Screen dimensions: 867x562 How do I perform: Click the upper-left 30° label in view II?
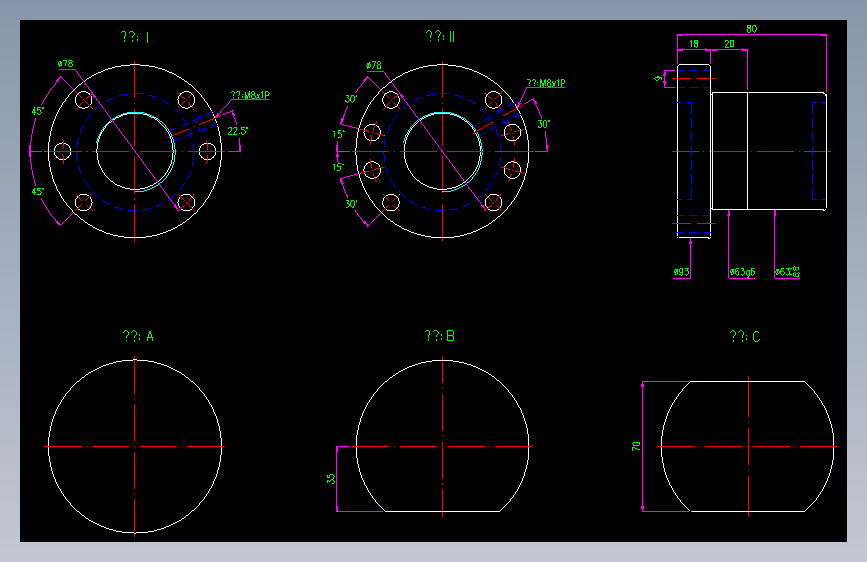351,99
